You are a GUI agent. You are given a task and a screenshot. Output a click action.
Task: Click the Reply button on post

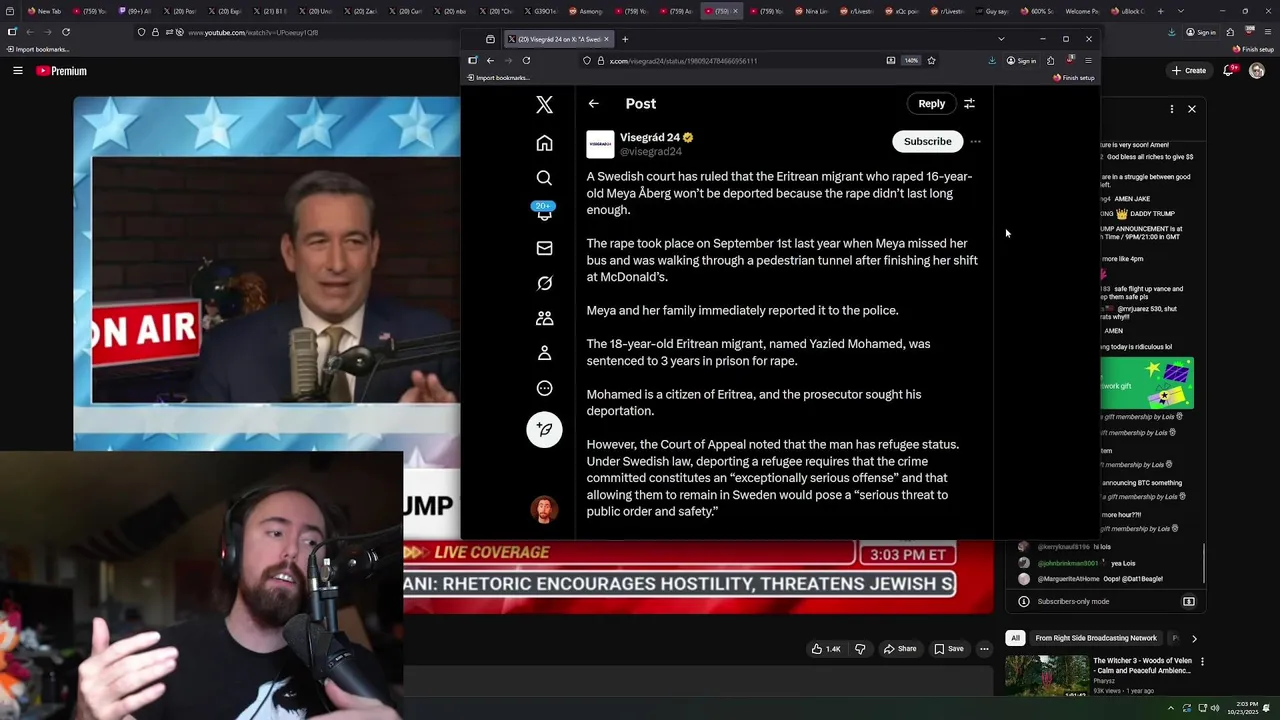[931, 104]
